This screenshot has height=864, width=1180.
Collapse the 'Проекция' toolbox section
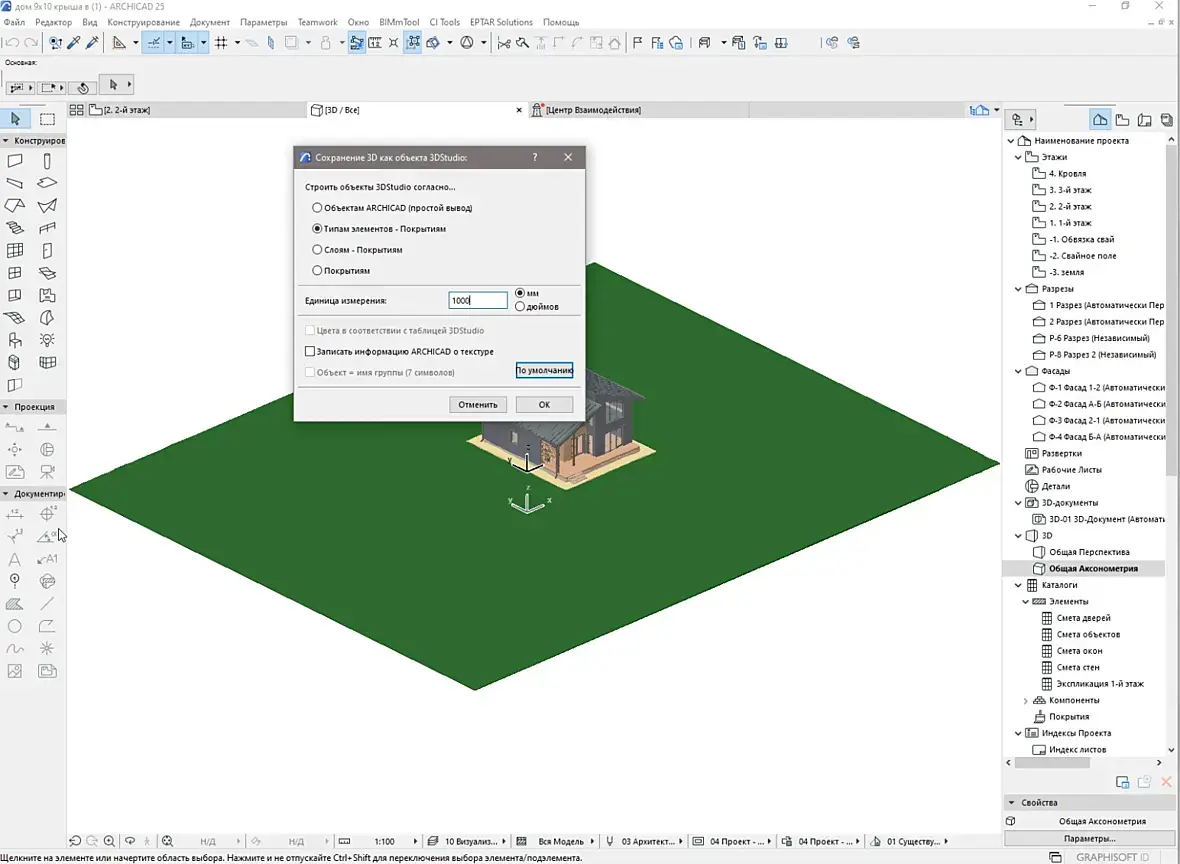tap(6, 407)
